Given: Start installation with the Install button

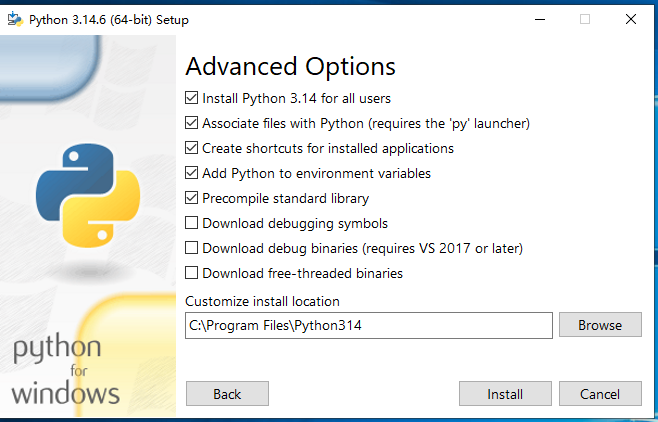Looking at the screenshot, I should pyautogui.click(x=505, y=393).
